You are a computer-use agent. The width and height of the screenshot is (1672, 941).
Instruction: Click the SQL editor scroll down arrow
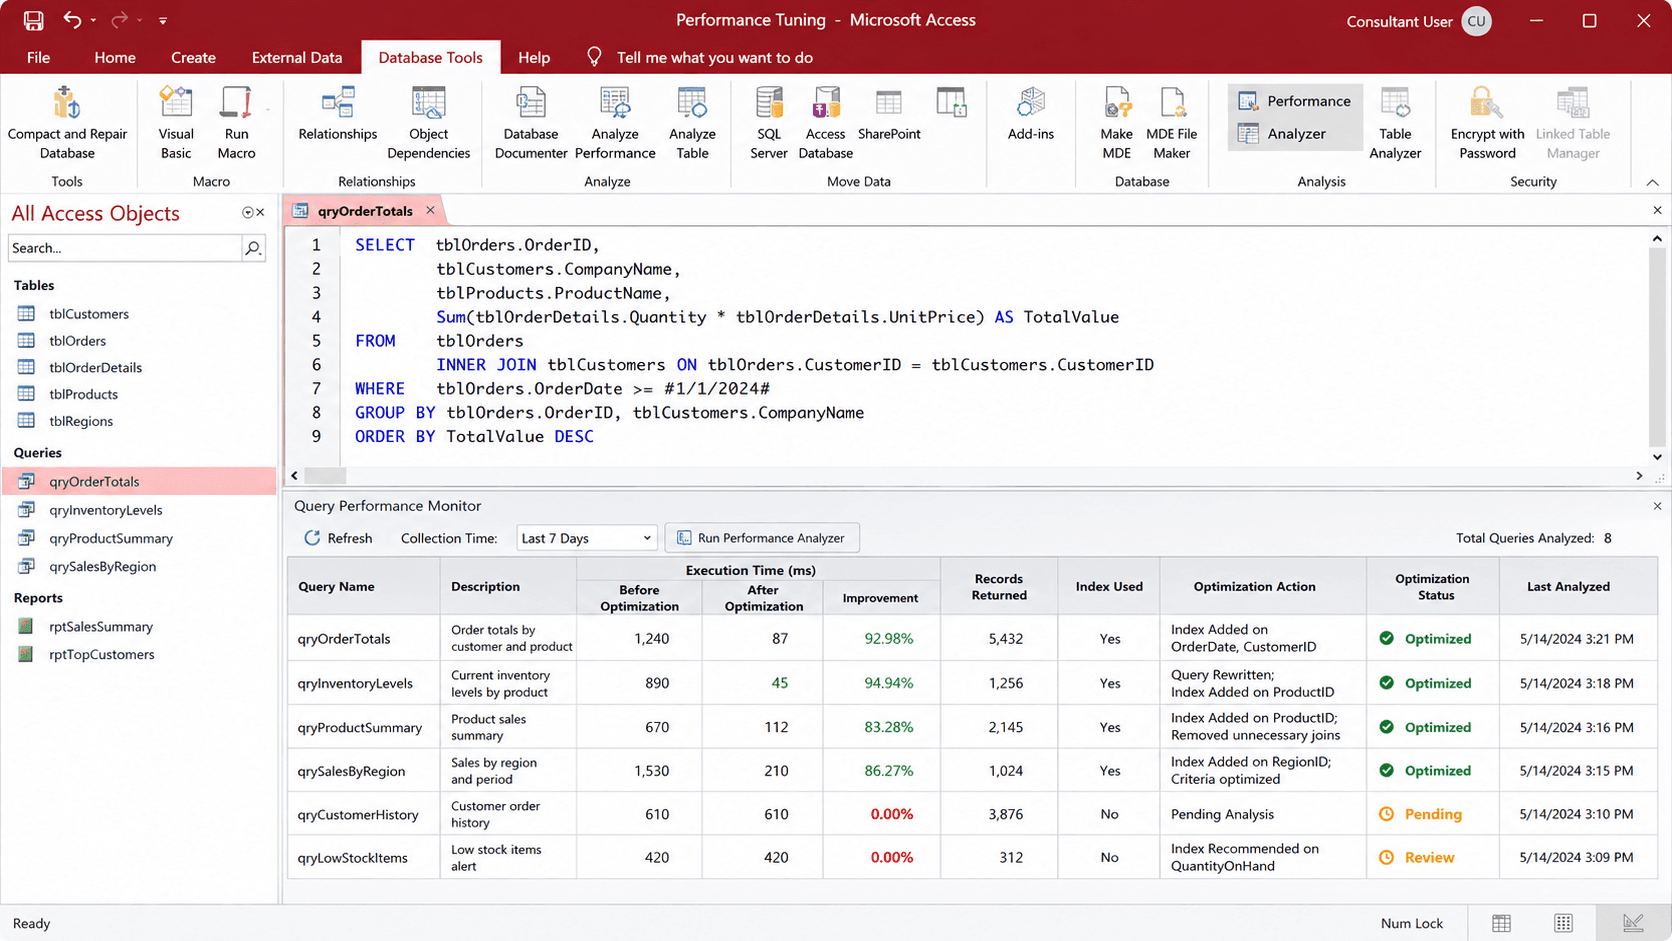pos(1657,457)
